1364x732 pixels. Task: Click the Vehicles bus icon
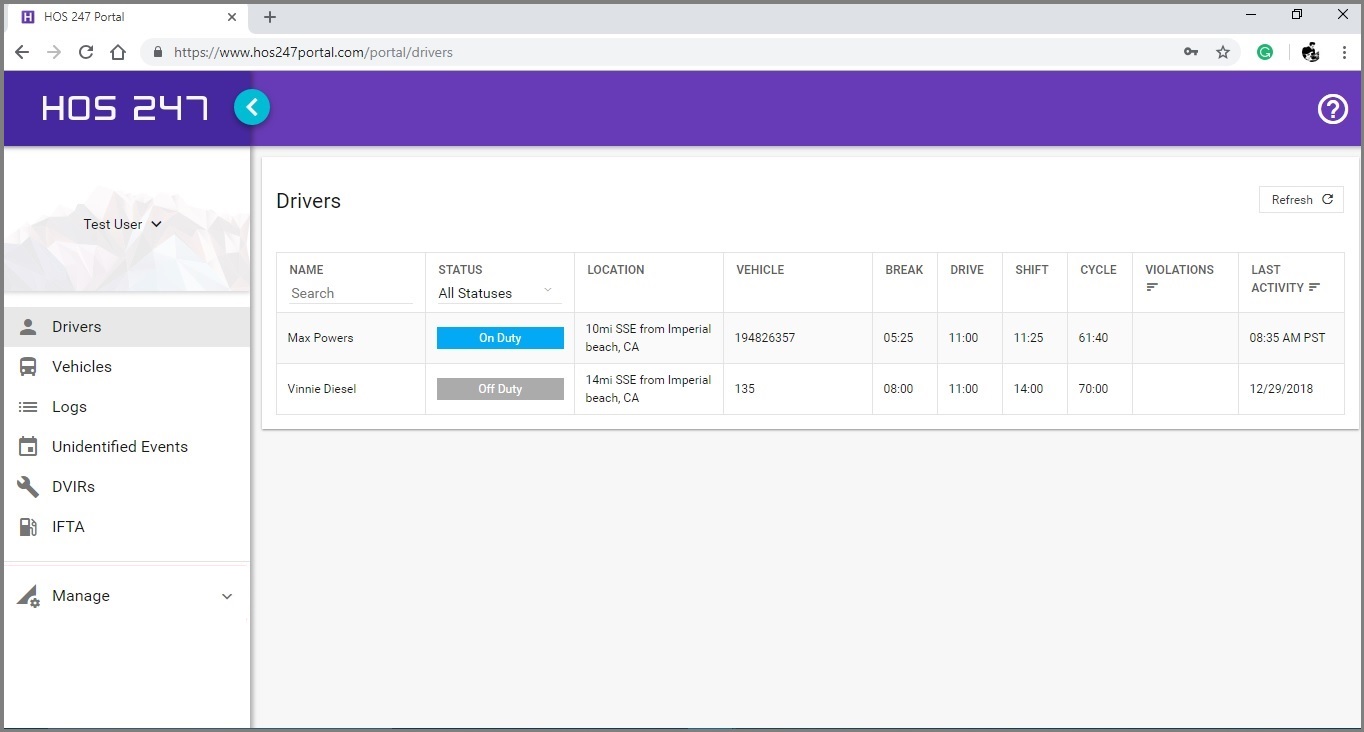coord(29,367)
